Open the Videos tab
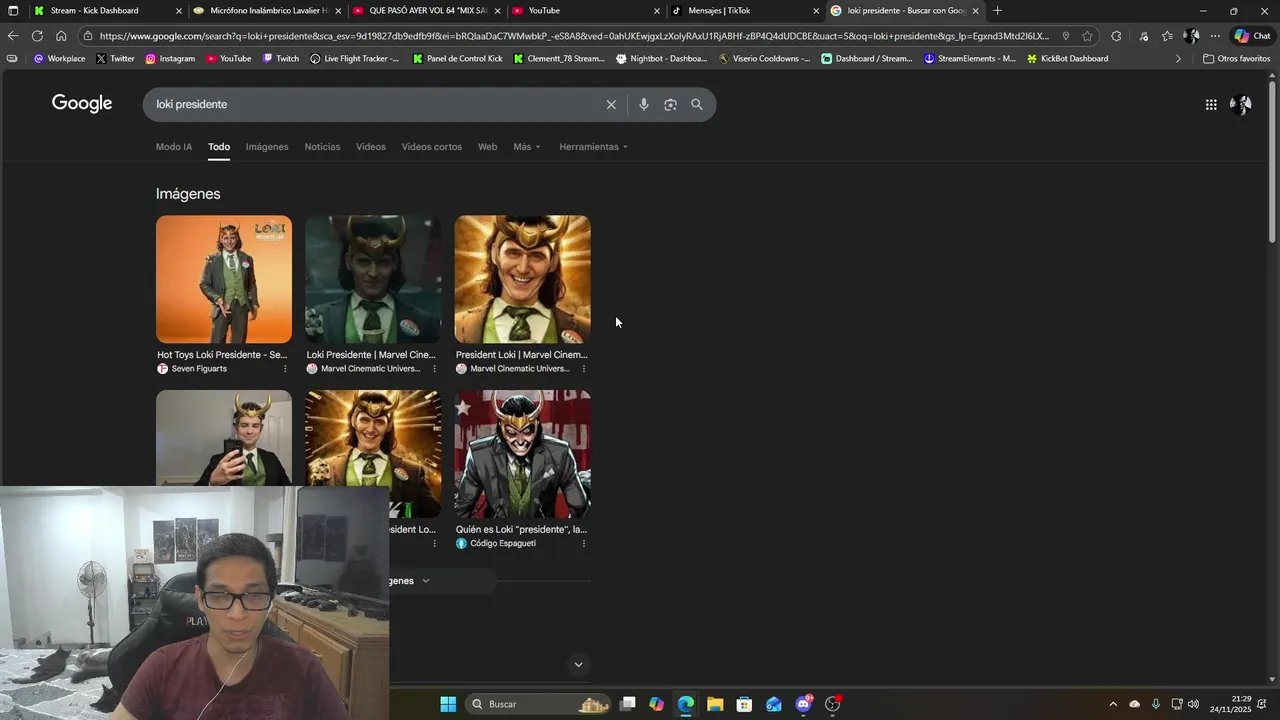Viewport: 1280px width, 720px height. click(x=371, y=147)
